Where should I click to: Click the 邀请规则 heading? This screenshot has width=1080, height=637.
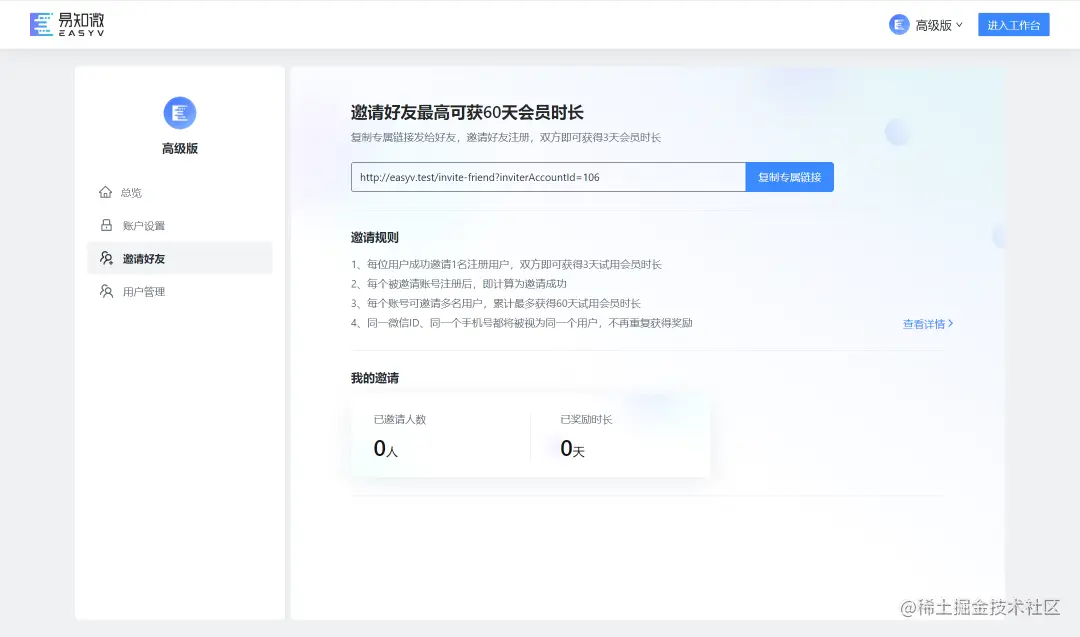tap(375, 238)
